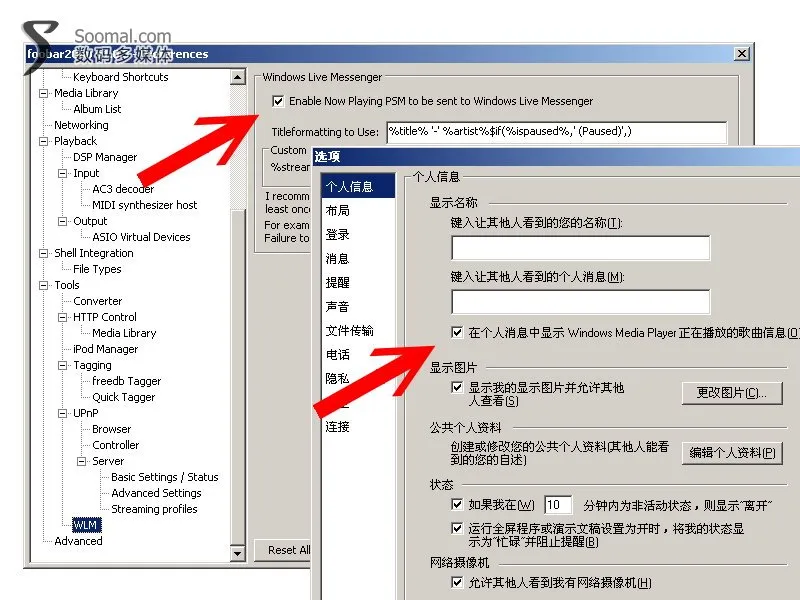Collapse the Media Library tree node

[x=44, y=93]
